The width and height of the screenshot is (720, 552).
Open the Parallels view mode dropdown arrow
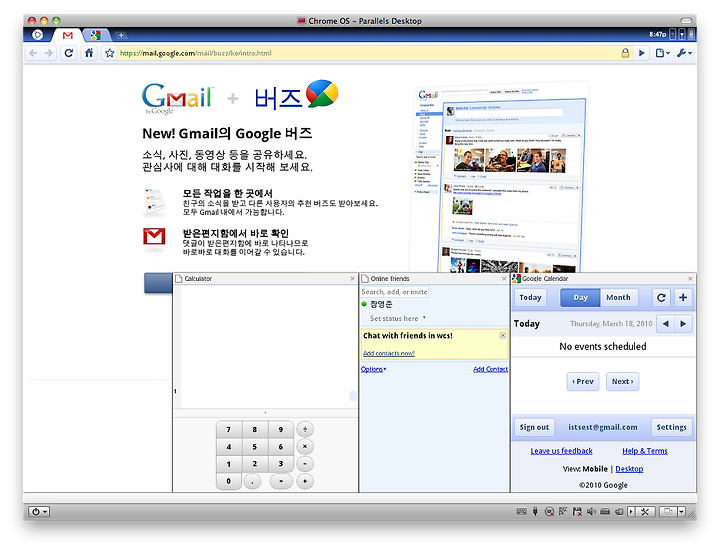[x=681, y=512]
